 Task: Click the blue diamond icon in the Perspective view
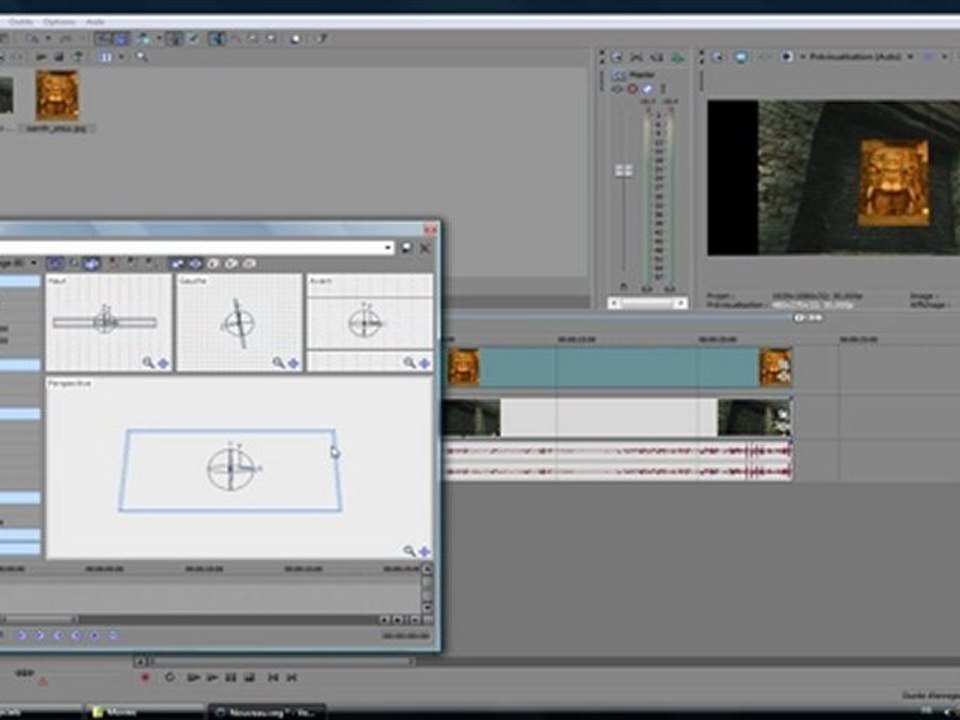424,551
